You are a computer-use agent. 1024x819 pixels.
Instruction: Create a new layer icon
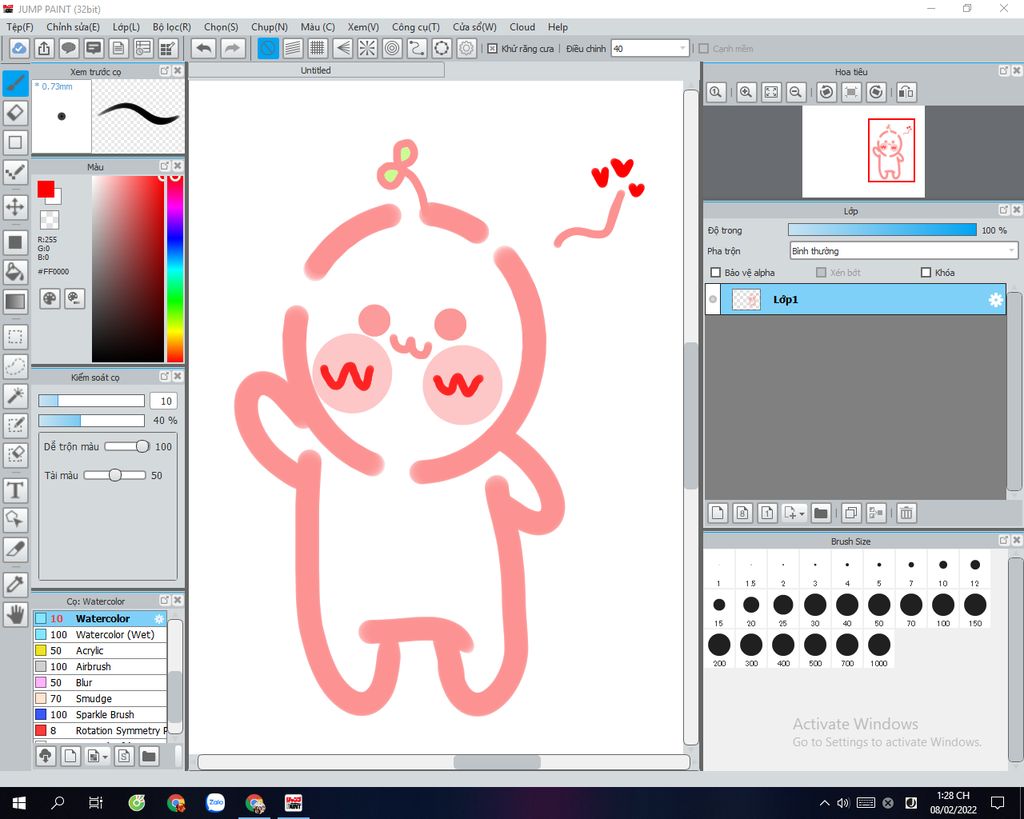[718, 513]
